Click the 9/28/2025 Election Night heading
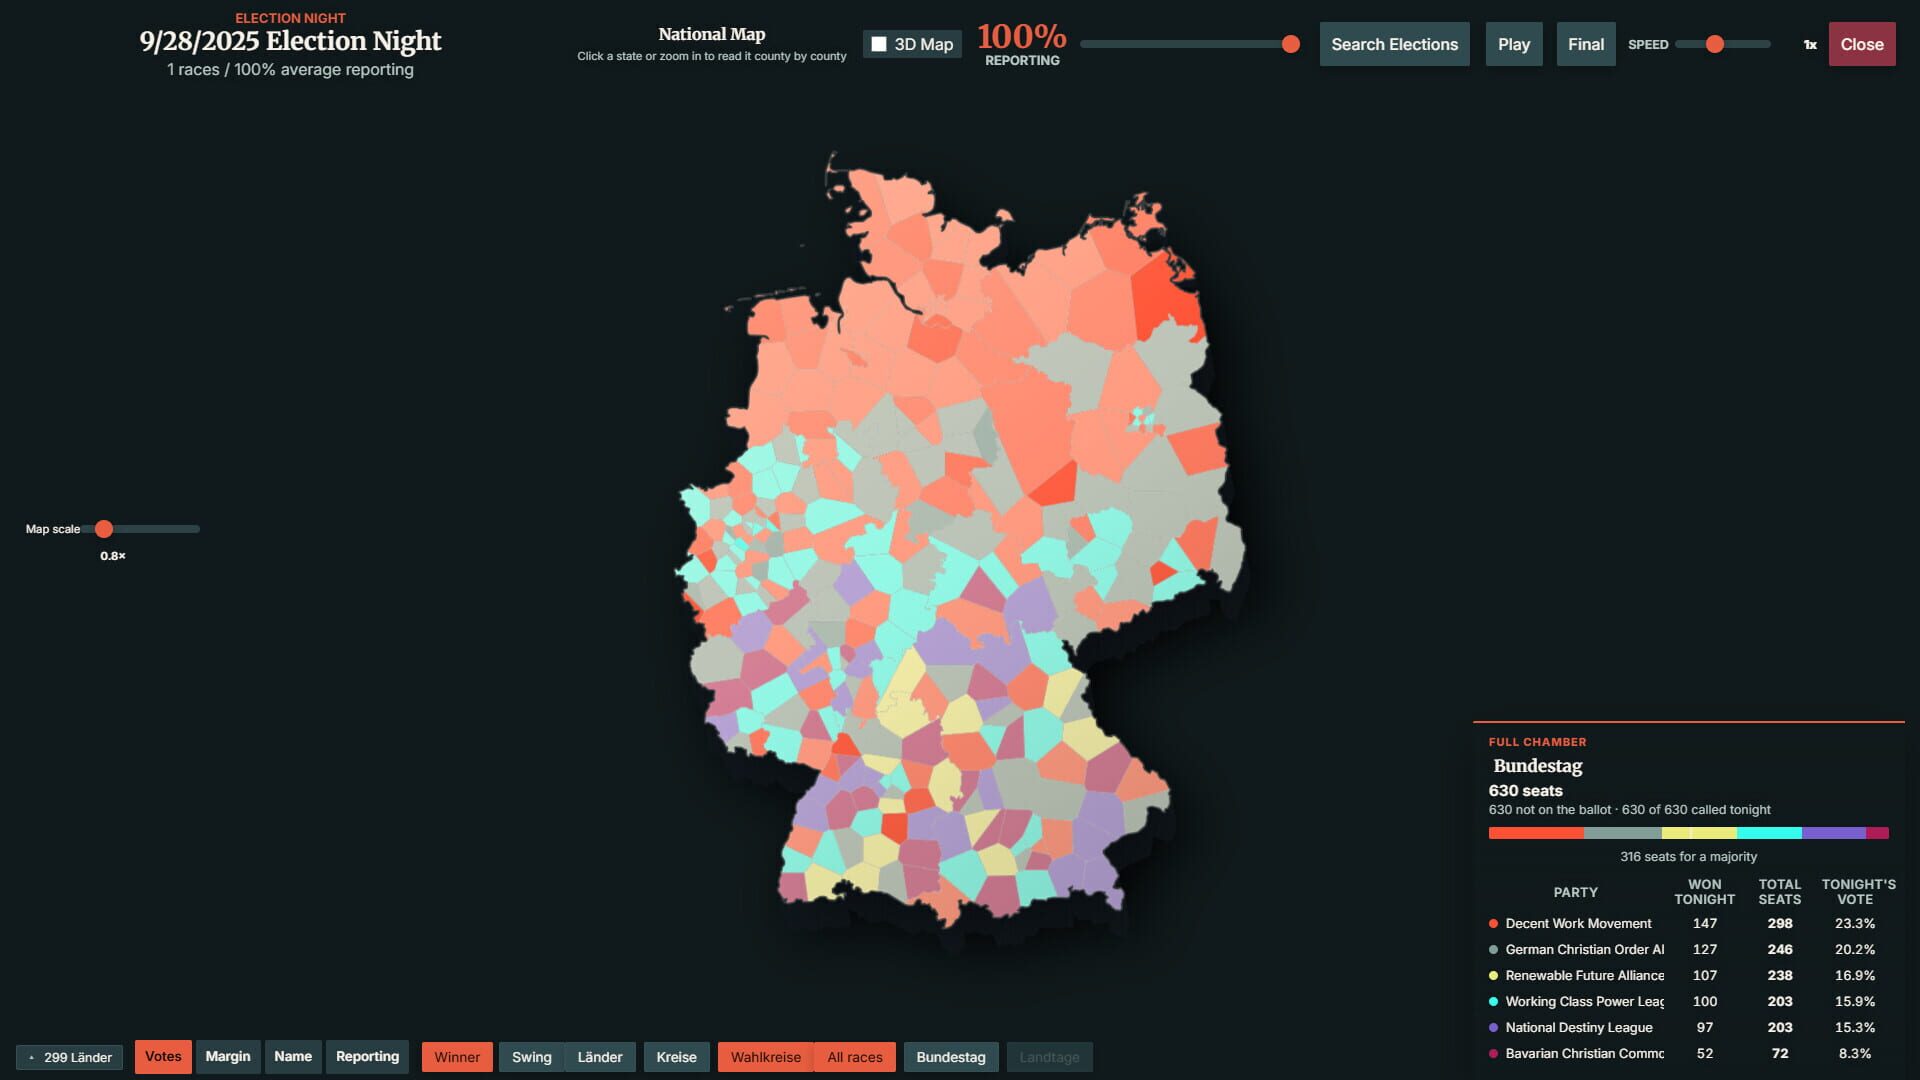The width and height of the screenshot is (1920, 1080). click(290, 41)
